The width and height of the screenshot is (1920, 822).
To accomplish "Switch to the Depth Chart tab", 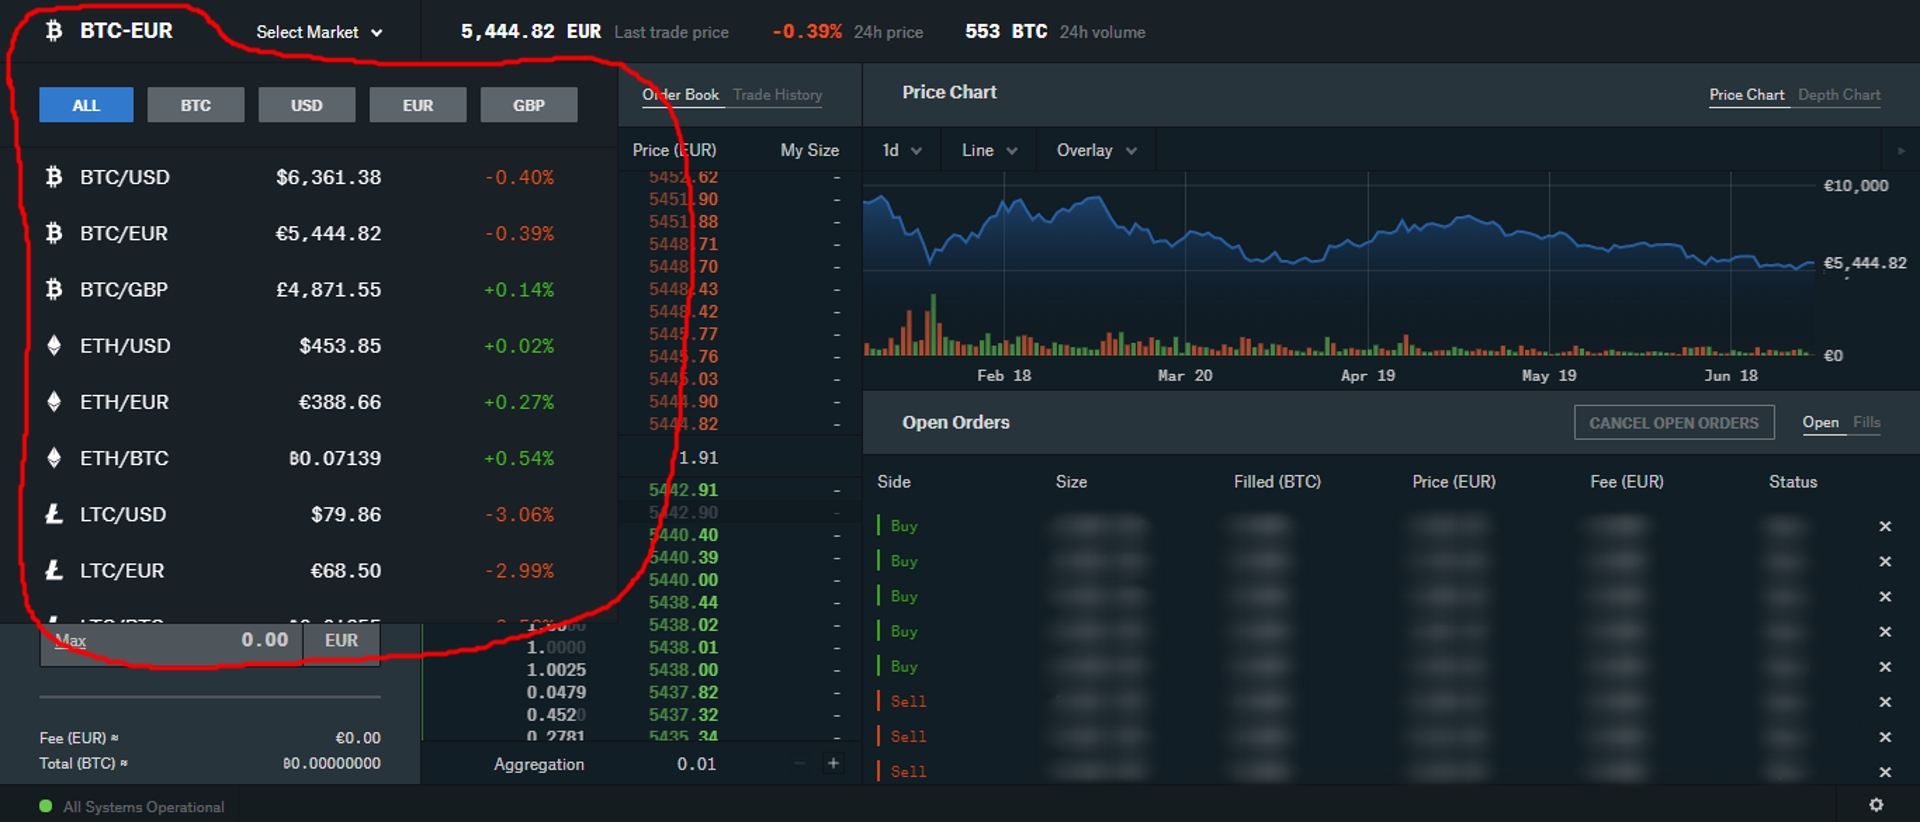I will click(1839, 95).
